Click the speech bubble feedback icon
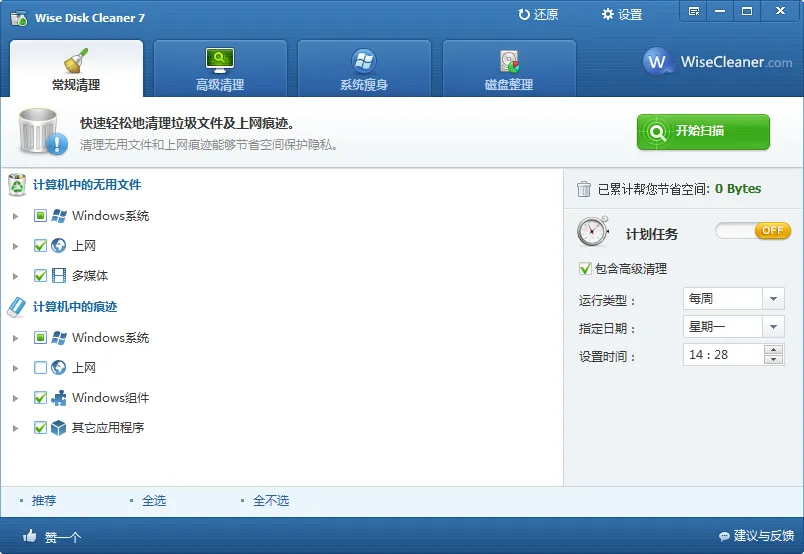The width and height of the screenshot is (804, 554). coord(724,537)
